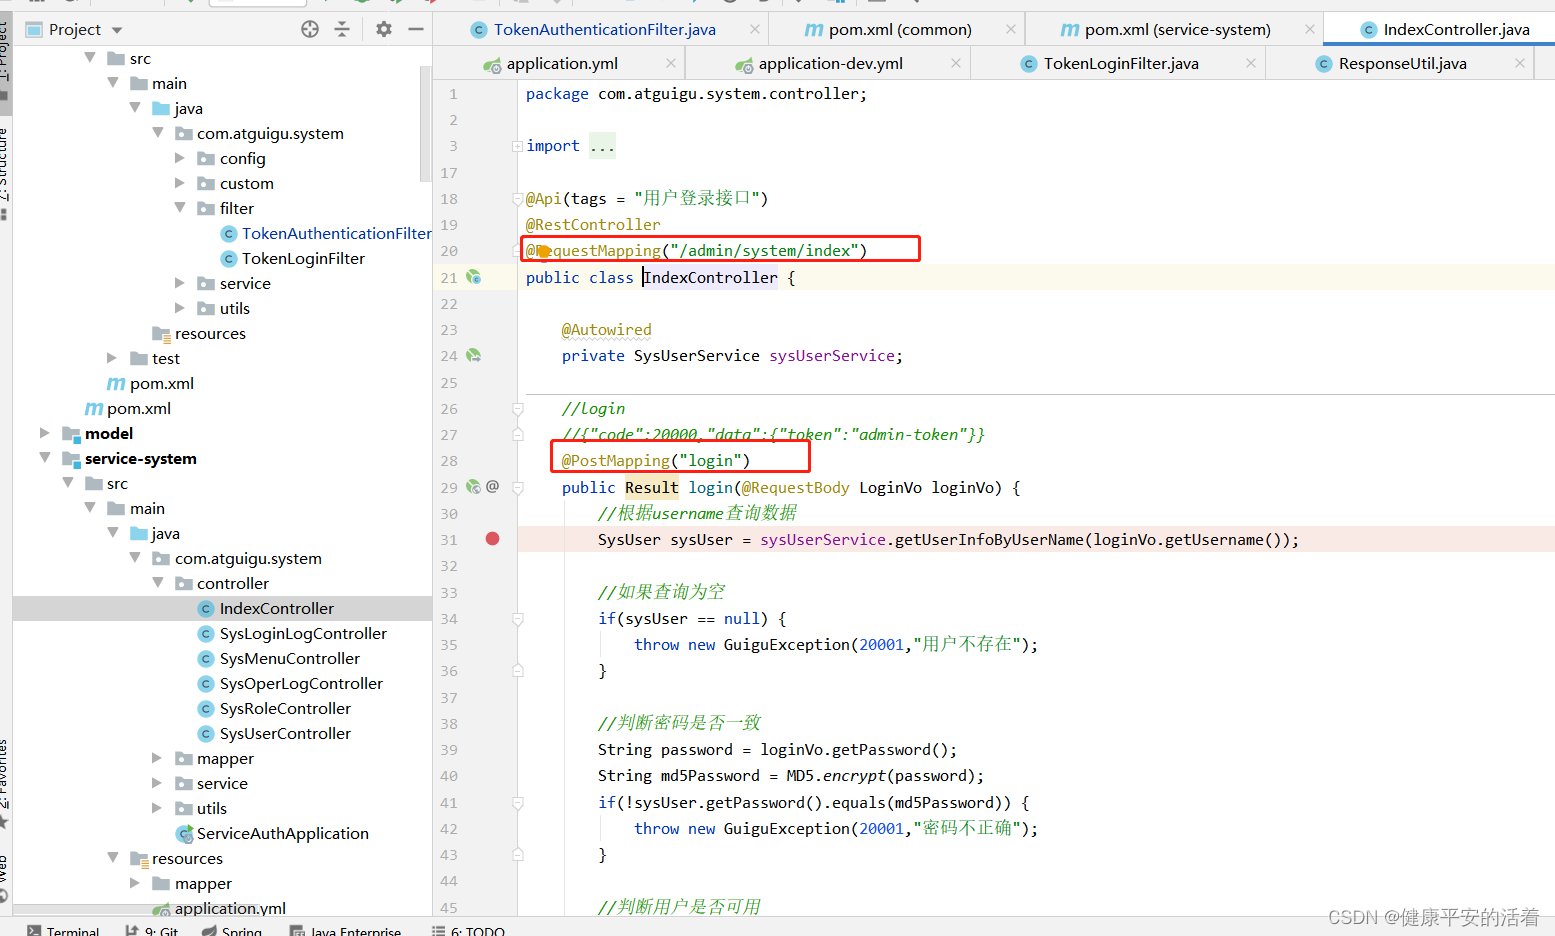The image size is (1555, 936).
Task: Toggle the breakpoint on line 31
Action: (492, 539)
